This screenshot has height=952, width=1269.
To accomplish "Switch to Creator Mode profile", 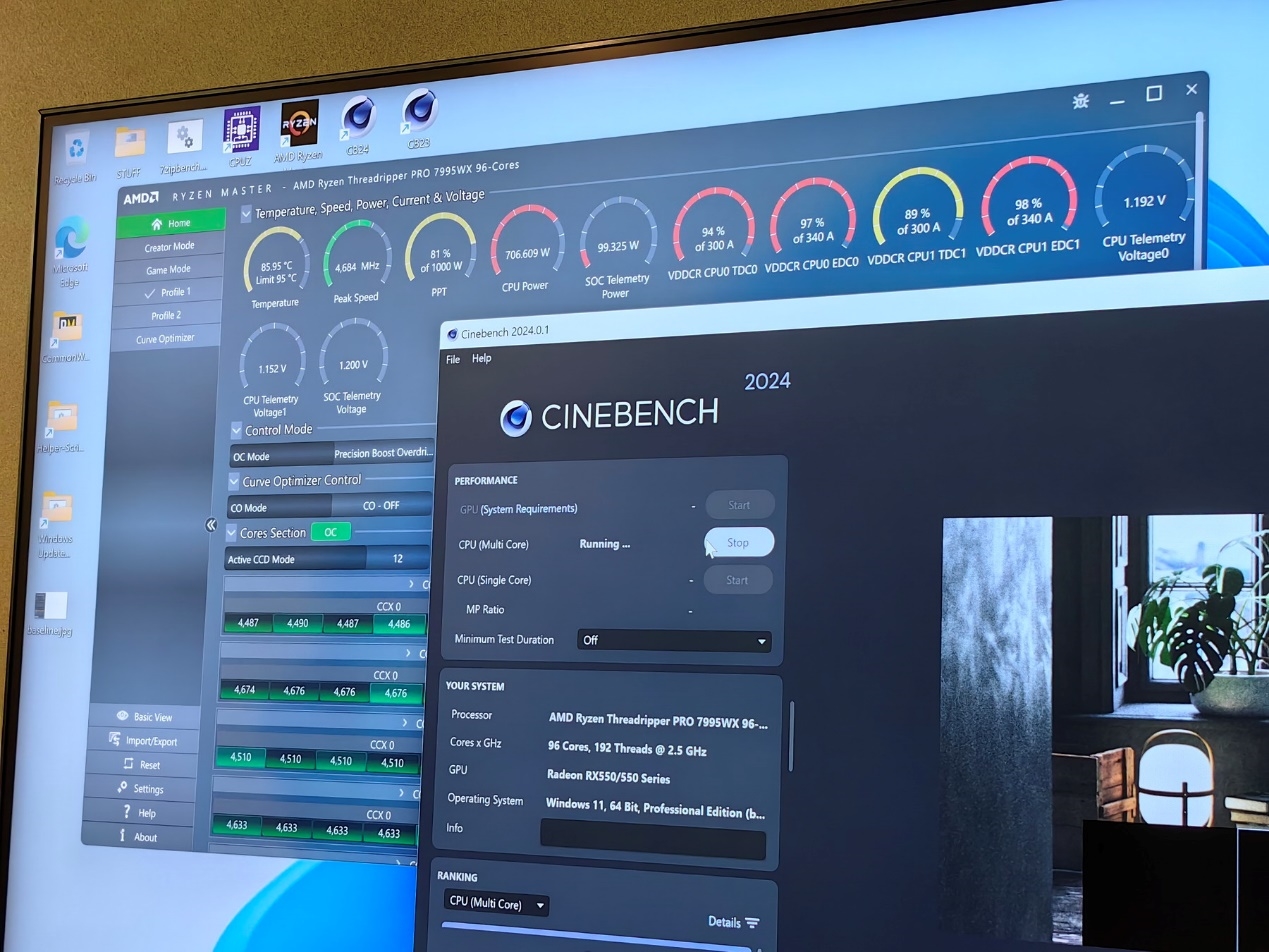I will pos(170,247).
